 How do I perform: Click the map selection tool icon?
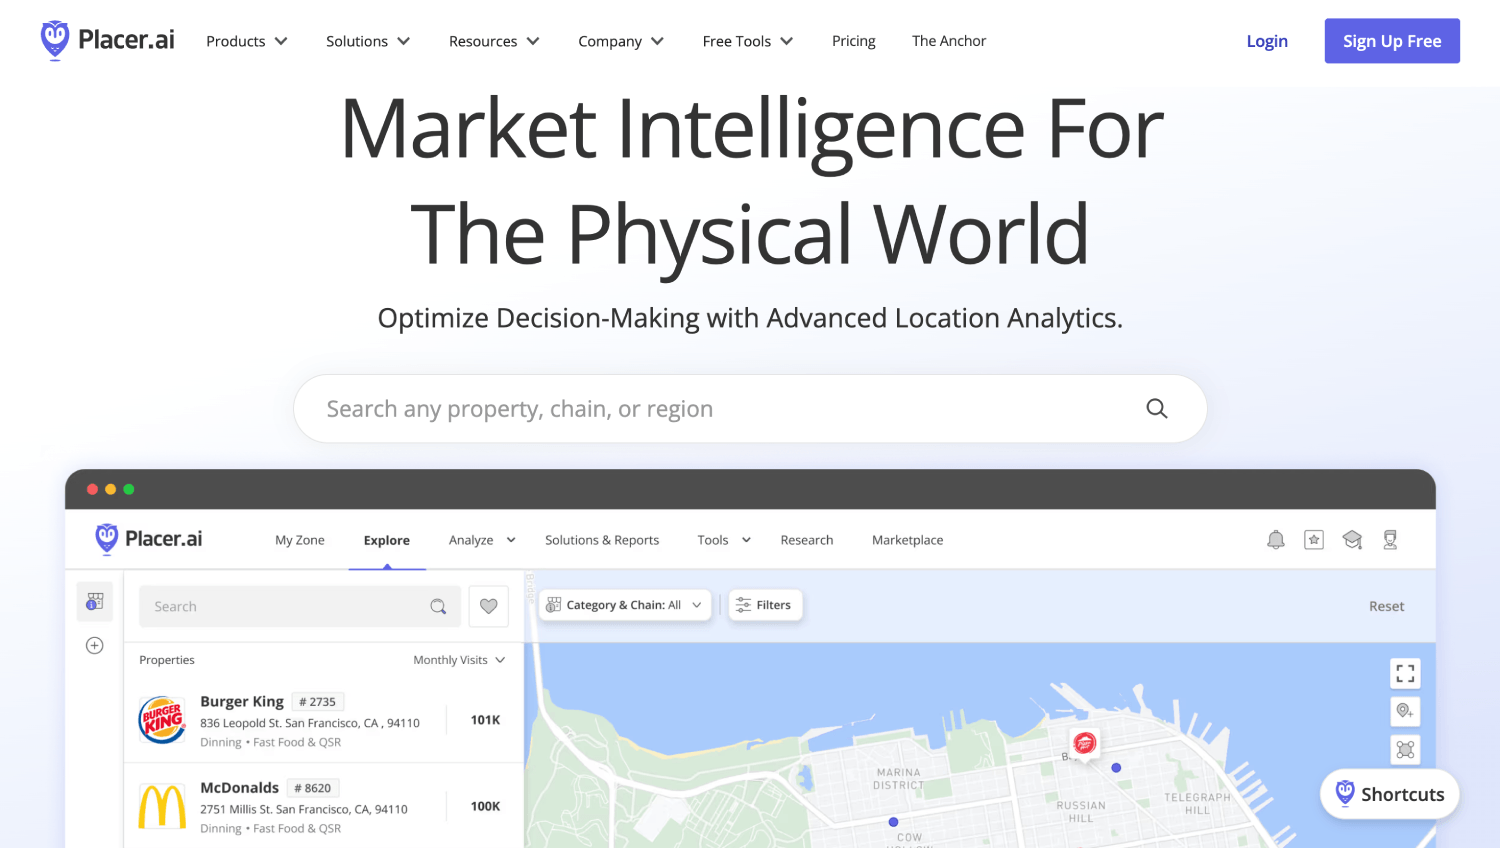tap(1405, 749)
